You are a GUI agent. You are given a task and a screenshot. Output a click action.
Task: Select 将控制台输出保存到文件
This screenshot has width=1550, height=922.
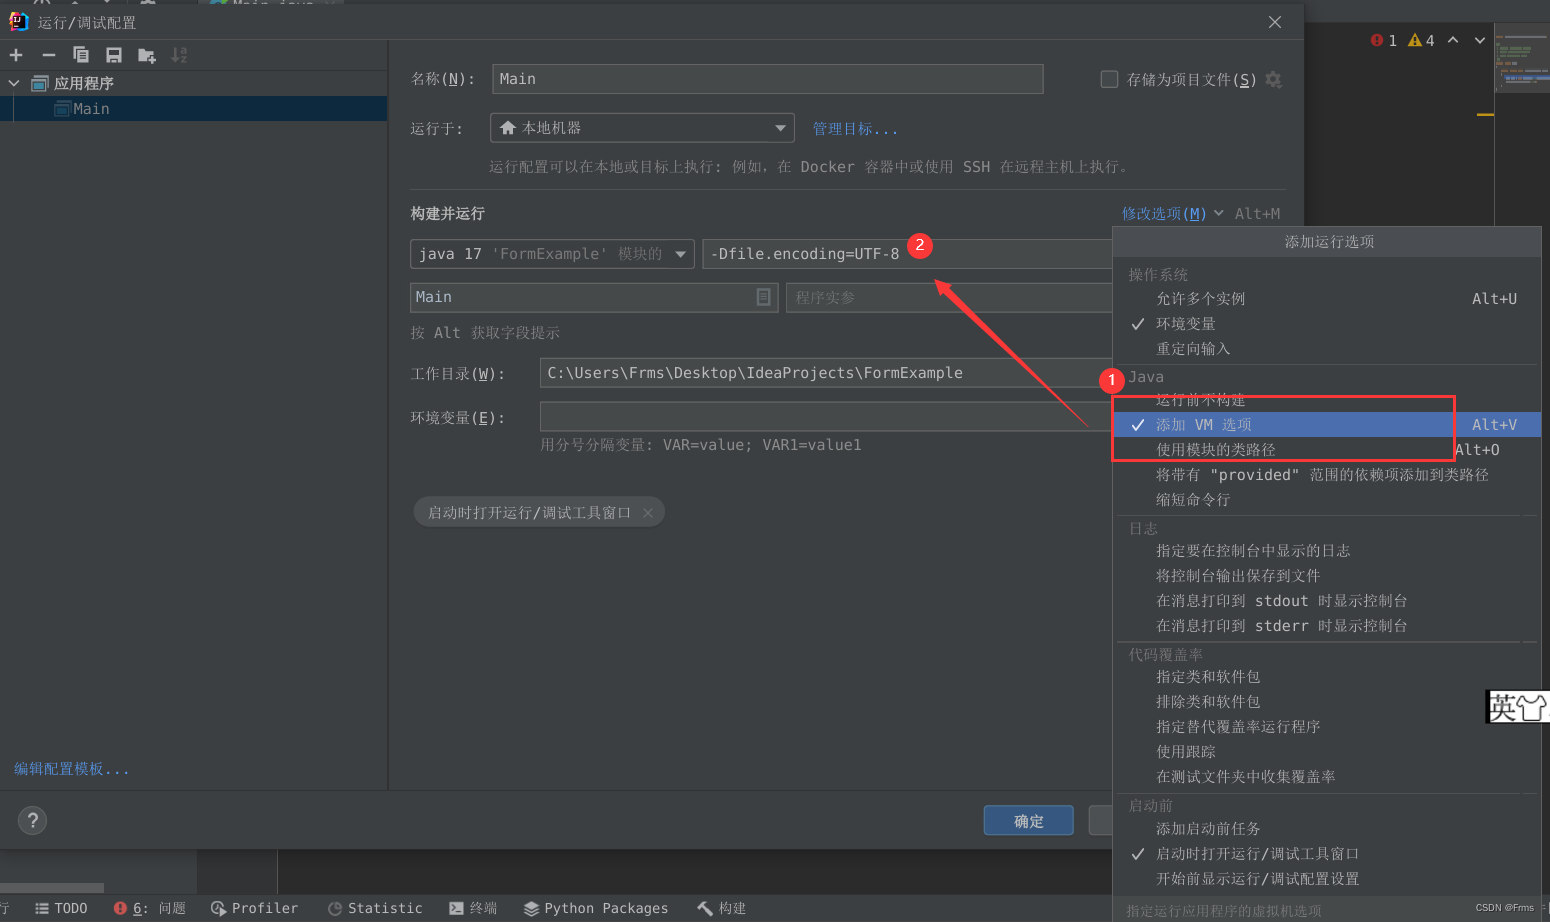(x=1326, y=576)
